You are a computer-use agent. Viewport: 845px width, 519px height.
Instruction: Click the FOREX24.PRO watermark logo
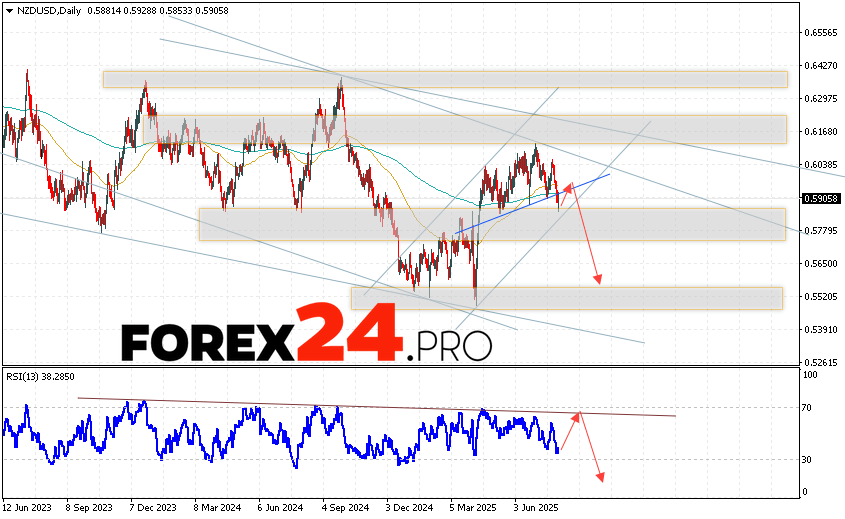tap(306, 342)
